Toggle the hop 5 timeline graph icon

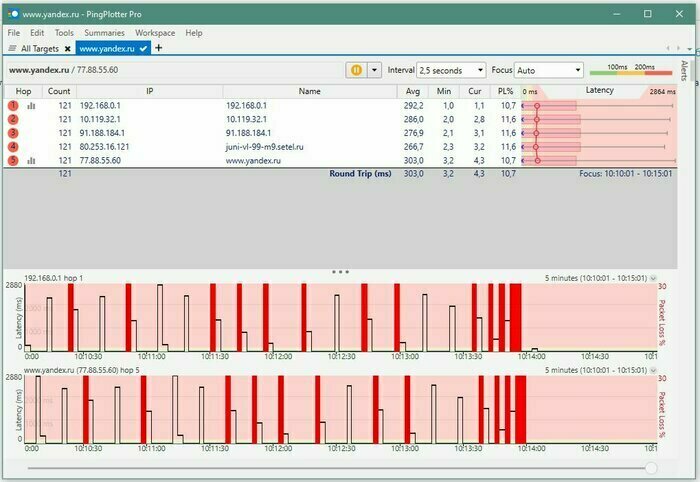click(30, 160)
